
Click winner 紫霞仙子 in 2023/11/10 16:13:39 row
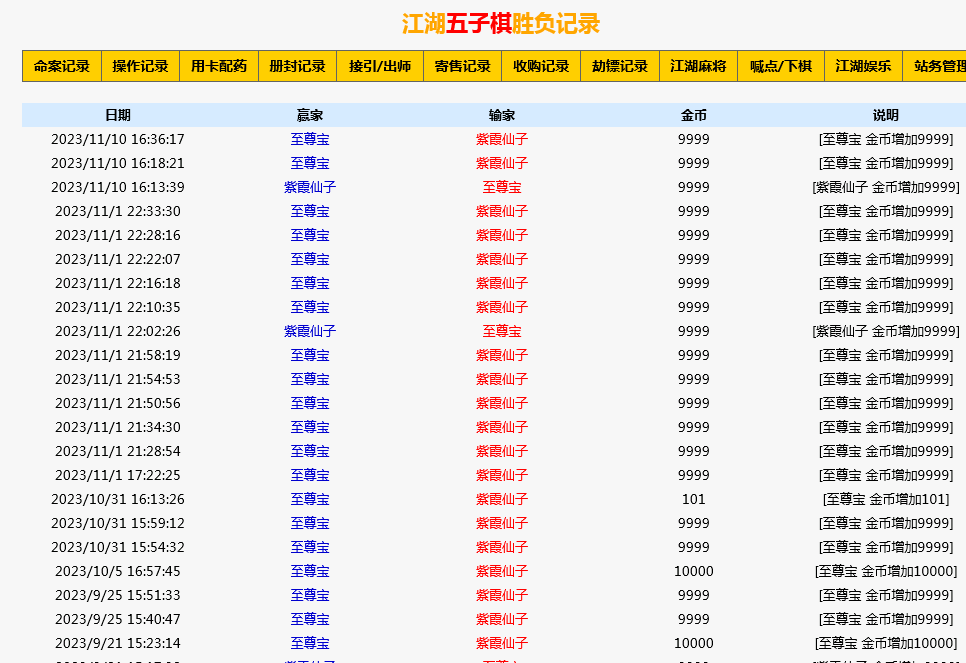[x=310, y=187]
